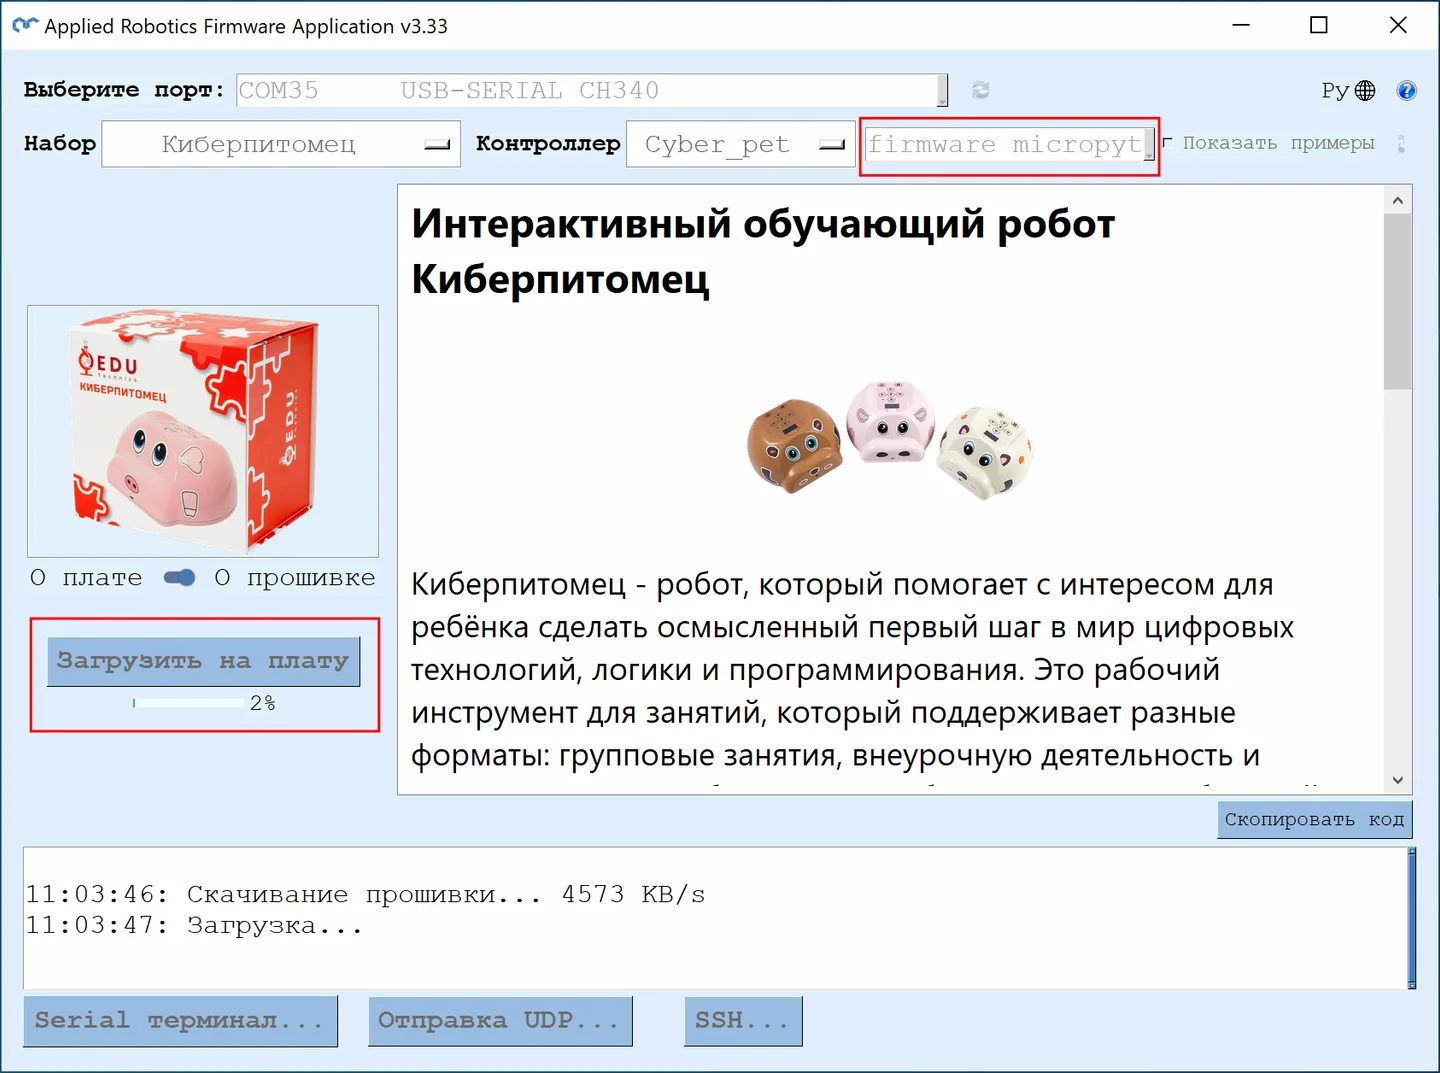Image resolution: width=1440 pixels, height=1073 pixels.
Task: Click the log area vertical scrollbar
Action: point(1411,918)
